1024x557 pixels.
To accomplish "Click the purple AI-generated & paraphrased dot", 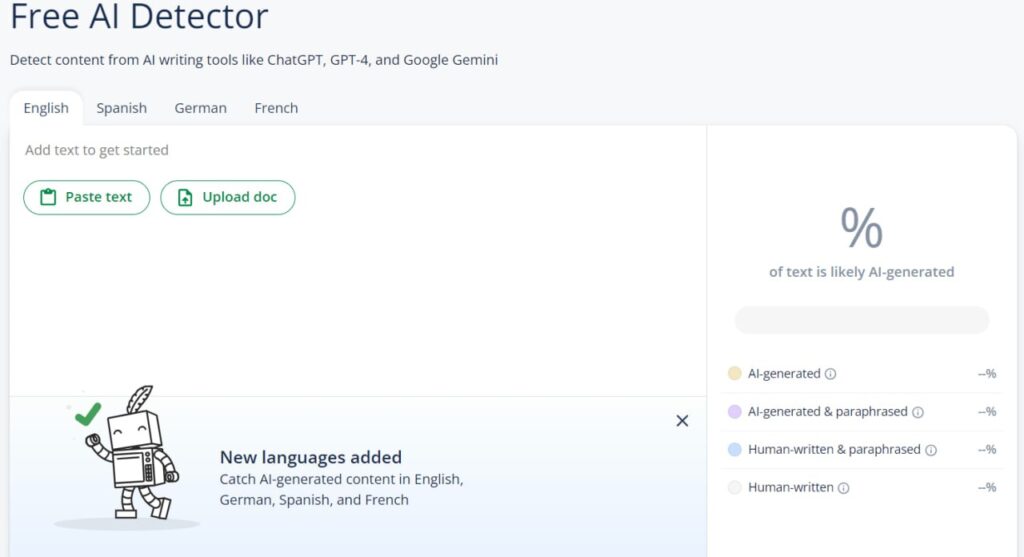I will [x=735, y=412].
